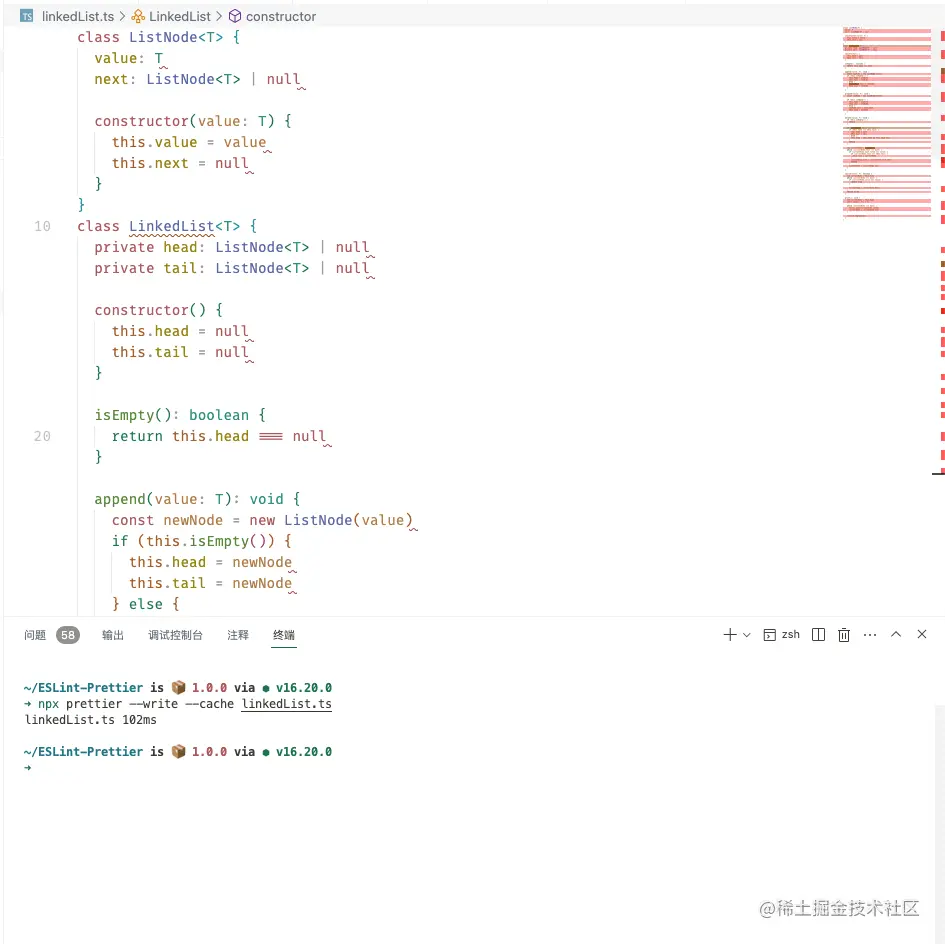Click 'this.value = value' assignment line
The image size is (945, 944).
189,142
